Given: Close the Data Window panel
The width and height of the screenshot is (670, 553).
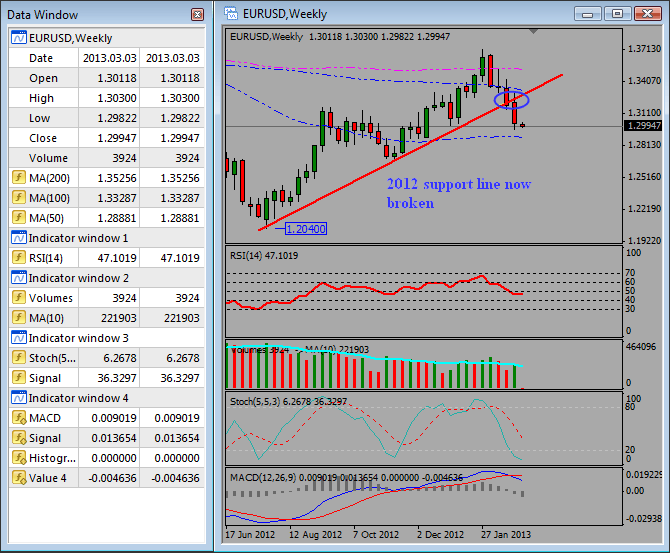Looking at the screenshot, I should 197,15.
